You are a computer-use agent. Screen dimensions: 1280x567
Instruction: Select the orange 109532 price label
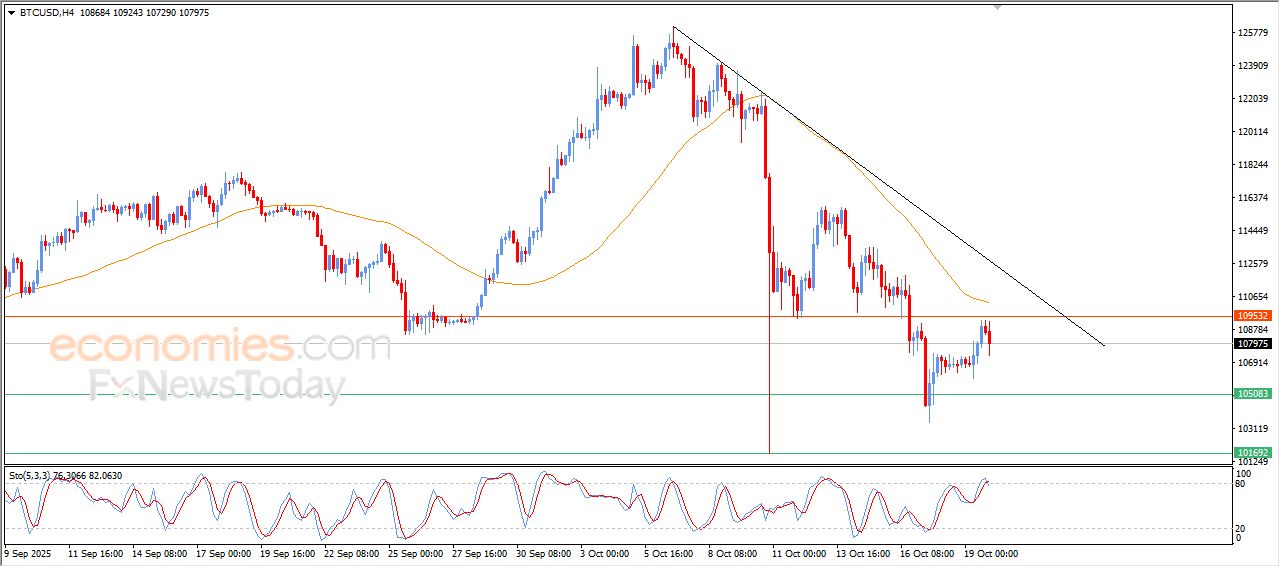[x=1253, y=315]
